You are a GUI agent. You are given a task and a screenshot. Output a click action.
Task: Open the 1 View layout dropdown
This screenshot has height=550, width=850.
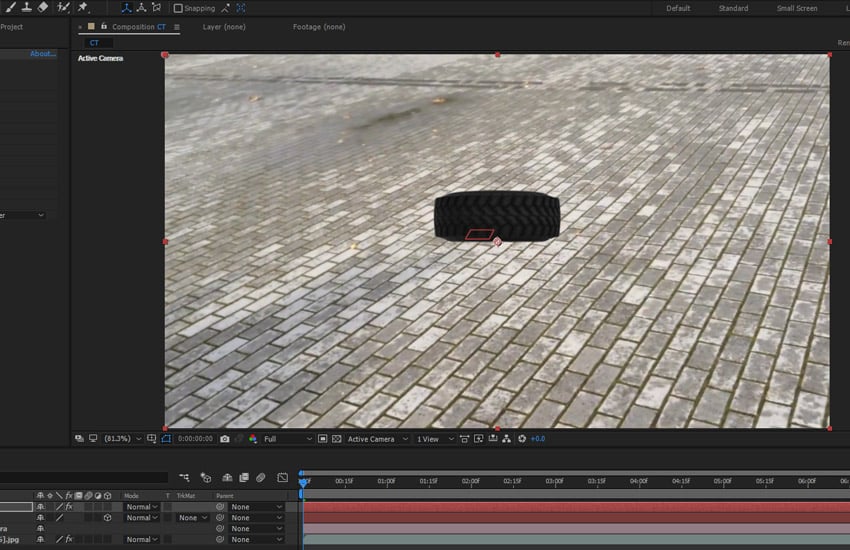[x=436, y=439]
